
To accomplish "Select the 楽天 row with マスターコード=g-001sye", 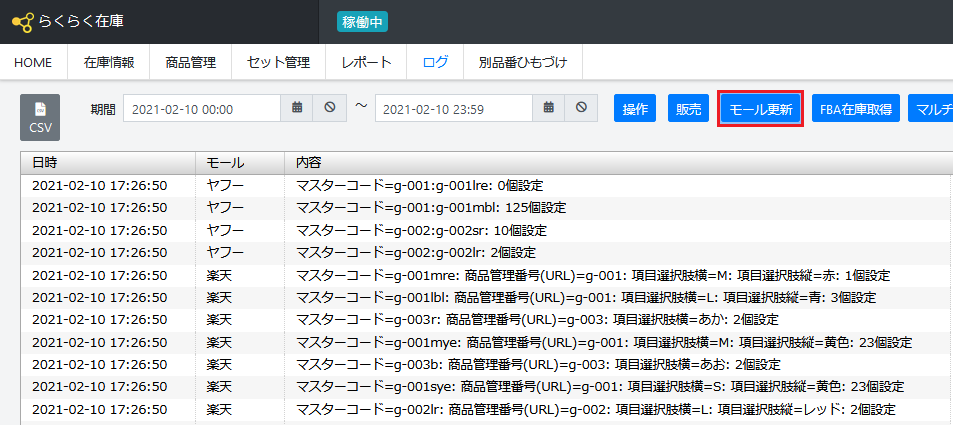I will pos(486,387).
